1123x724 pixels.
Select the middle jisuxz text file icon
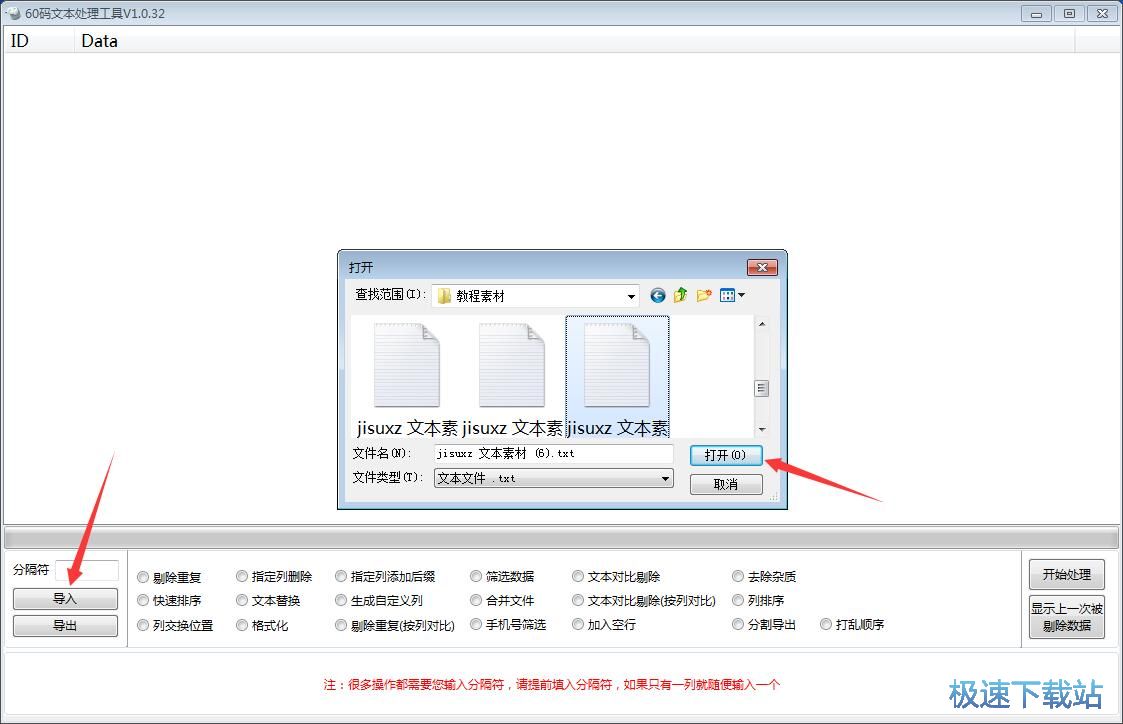511,366
